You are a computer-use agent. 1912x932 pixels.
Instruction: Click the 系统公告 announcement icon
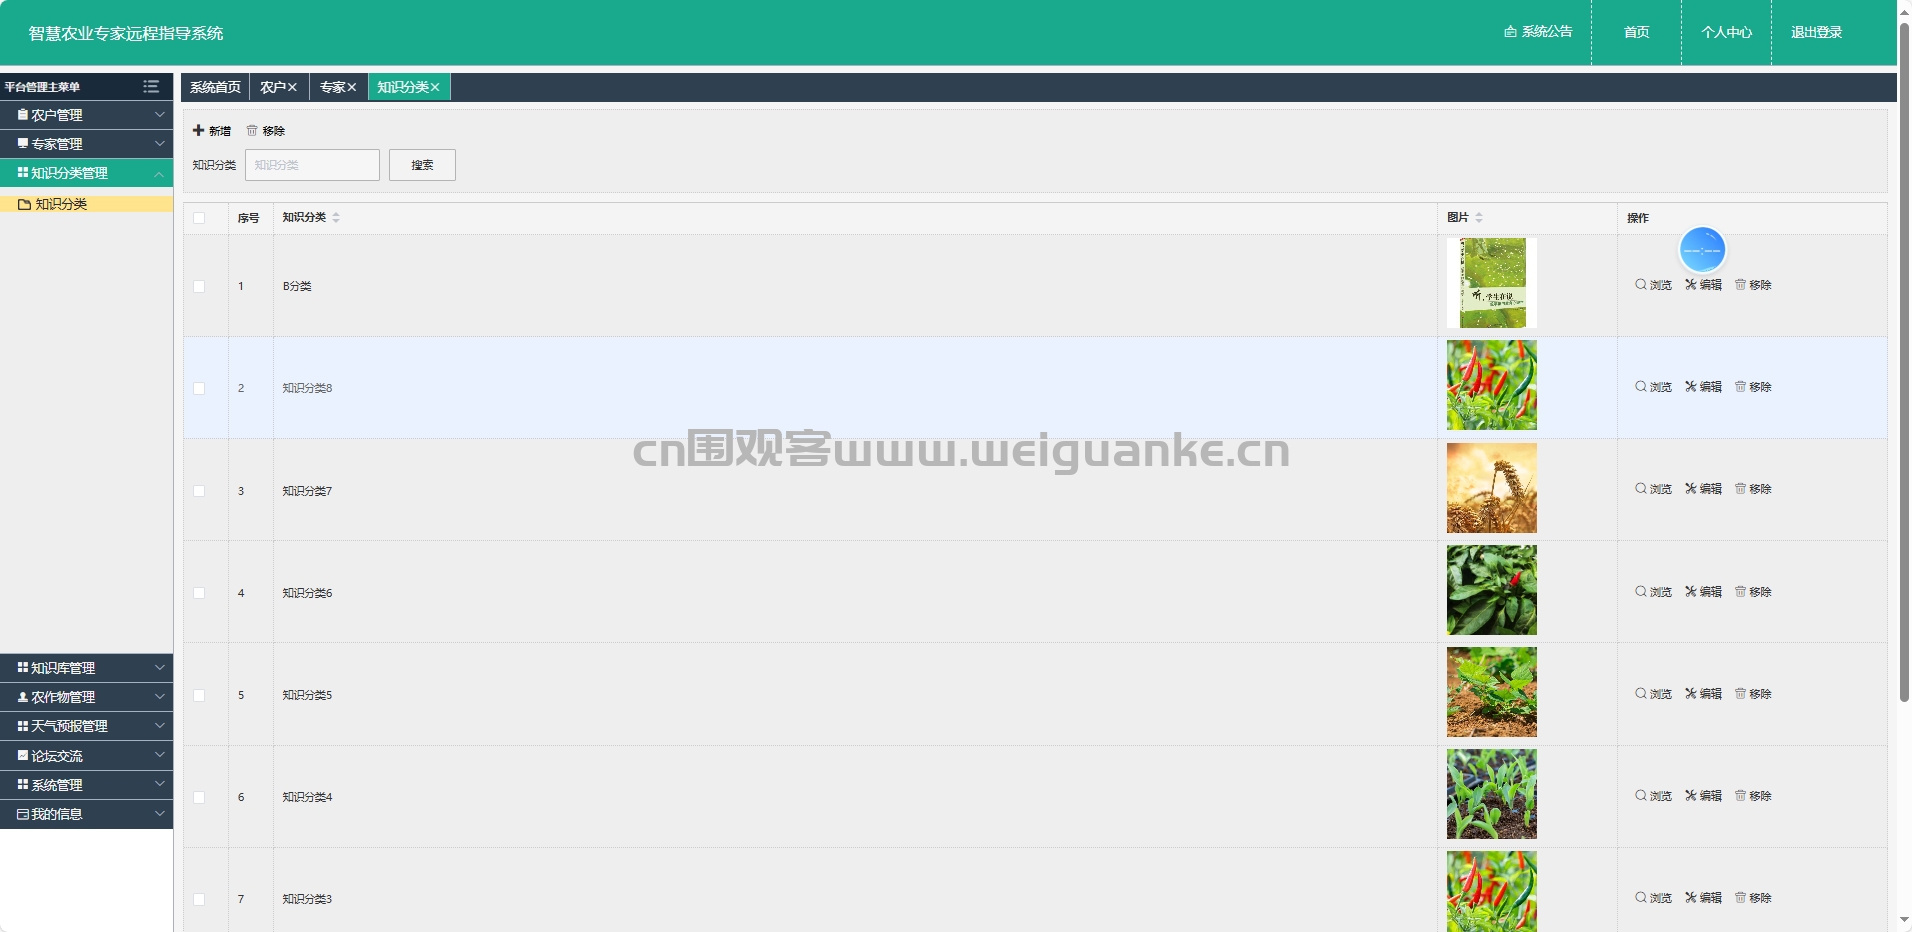tap(1510, 32)
